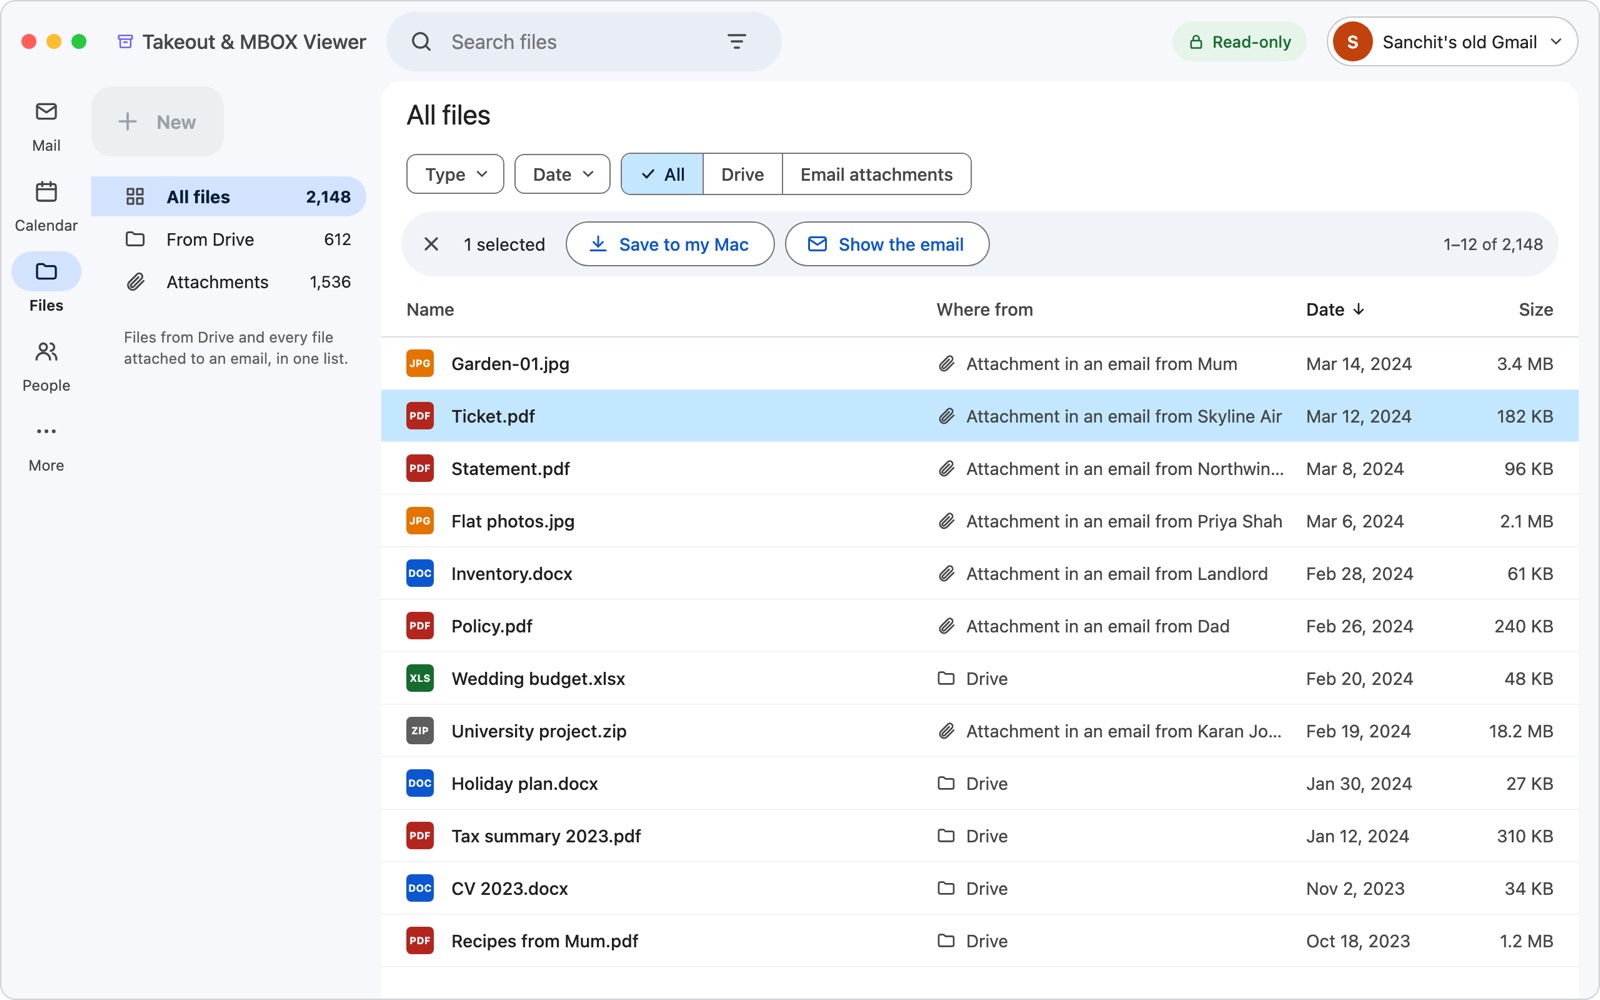1600x1000 pixels.
Task: Click the search filter options icon
Action: (x=737, y=42)
